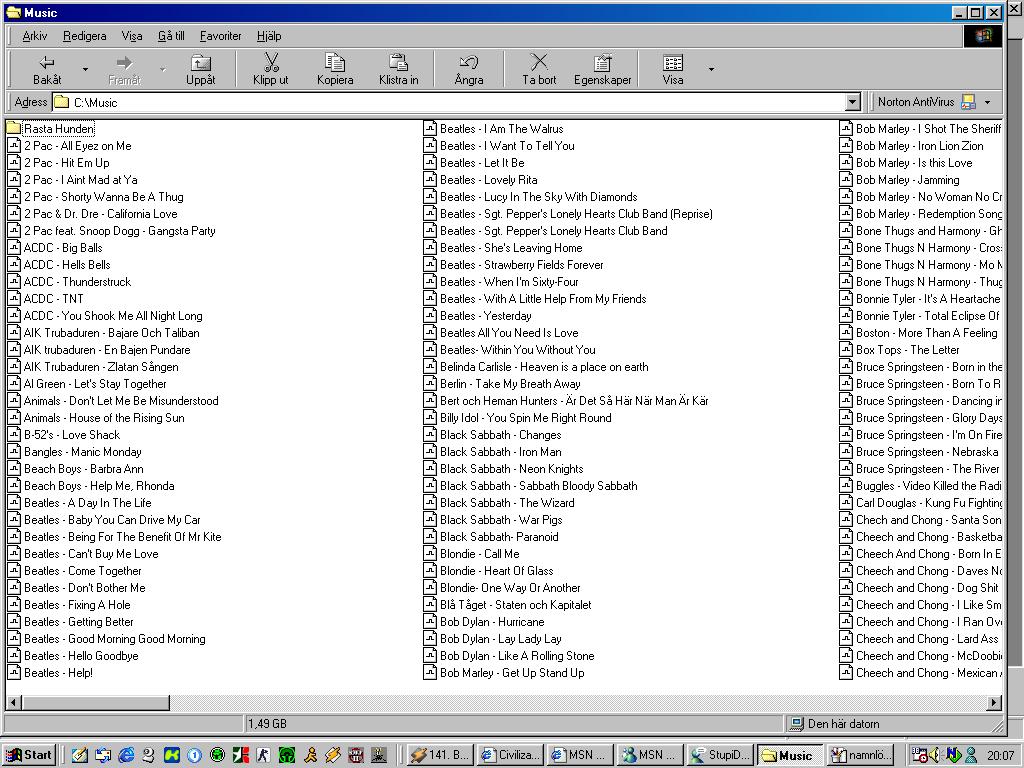
Task: Select the Rasta Hunden folder icon
Action: click(x=14, y=129)
